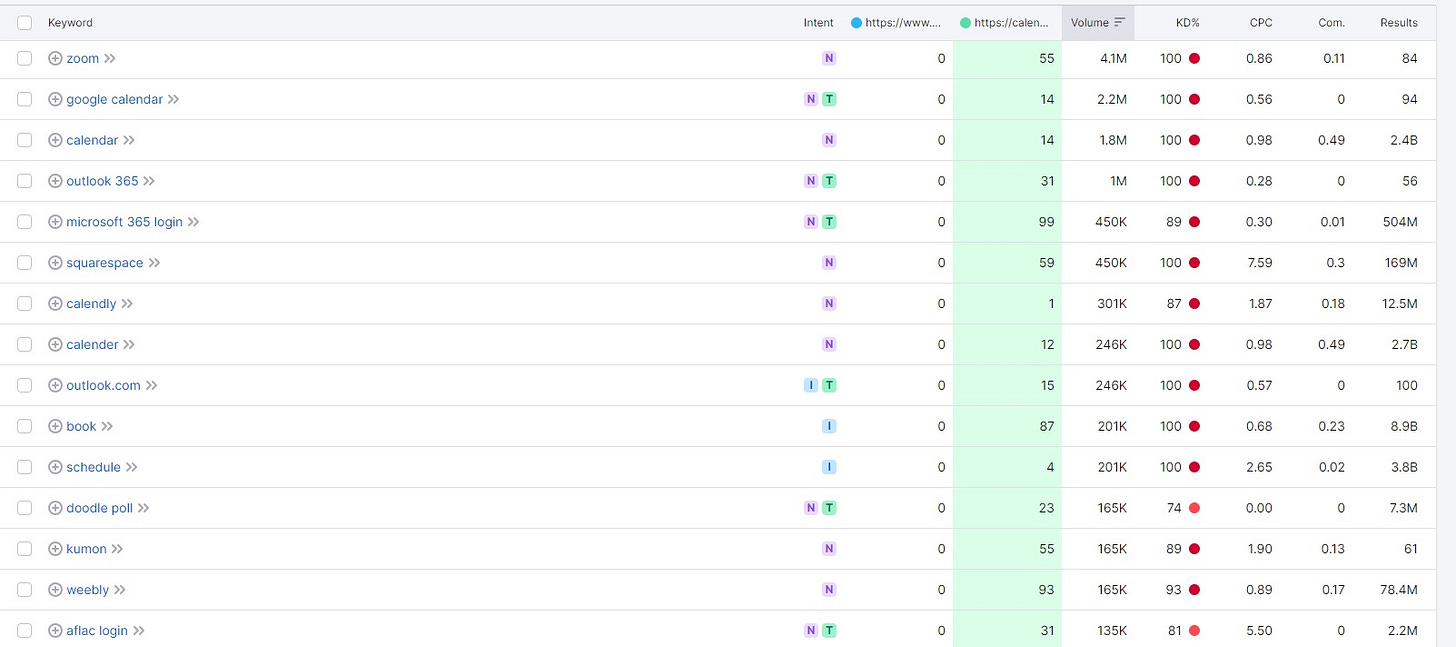The width and height of the screenshot is (1456, 647).
Task: Click the N intent badge for squarespace
Action: (828, 263)
